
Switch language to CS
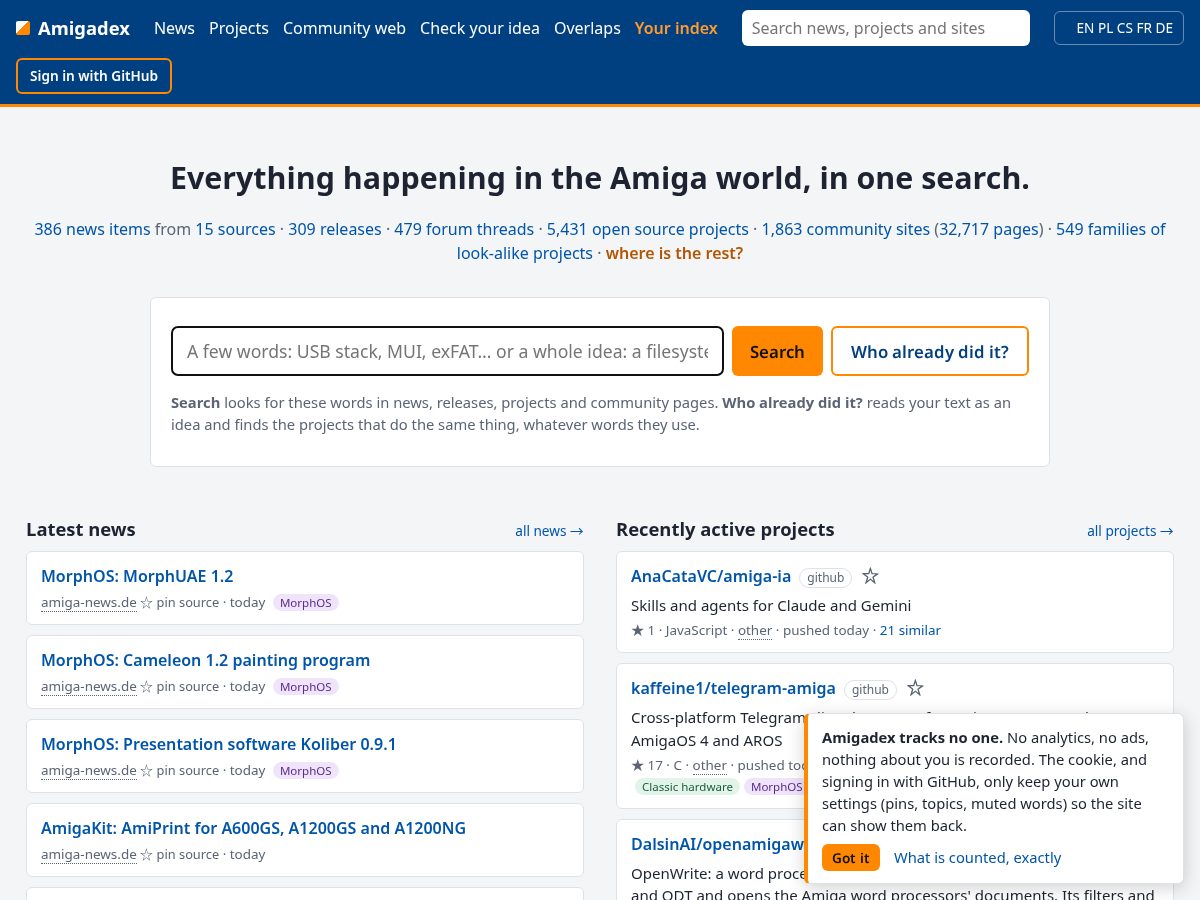coord(1125,28)
